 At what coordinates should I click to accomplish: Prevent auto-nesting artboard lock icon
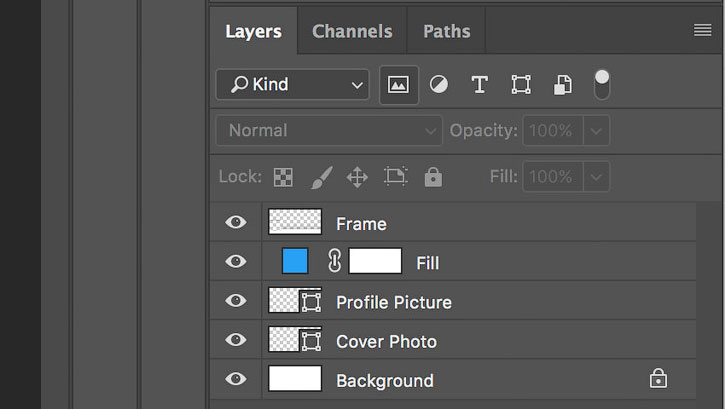pos(396,176)
